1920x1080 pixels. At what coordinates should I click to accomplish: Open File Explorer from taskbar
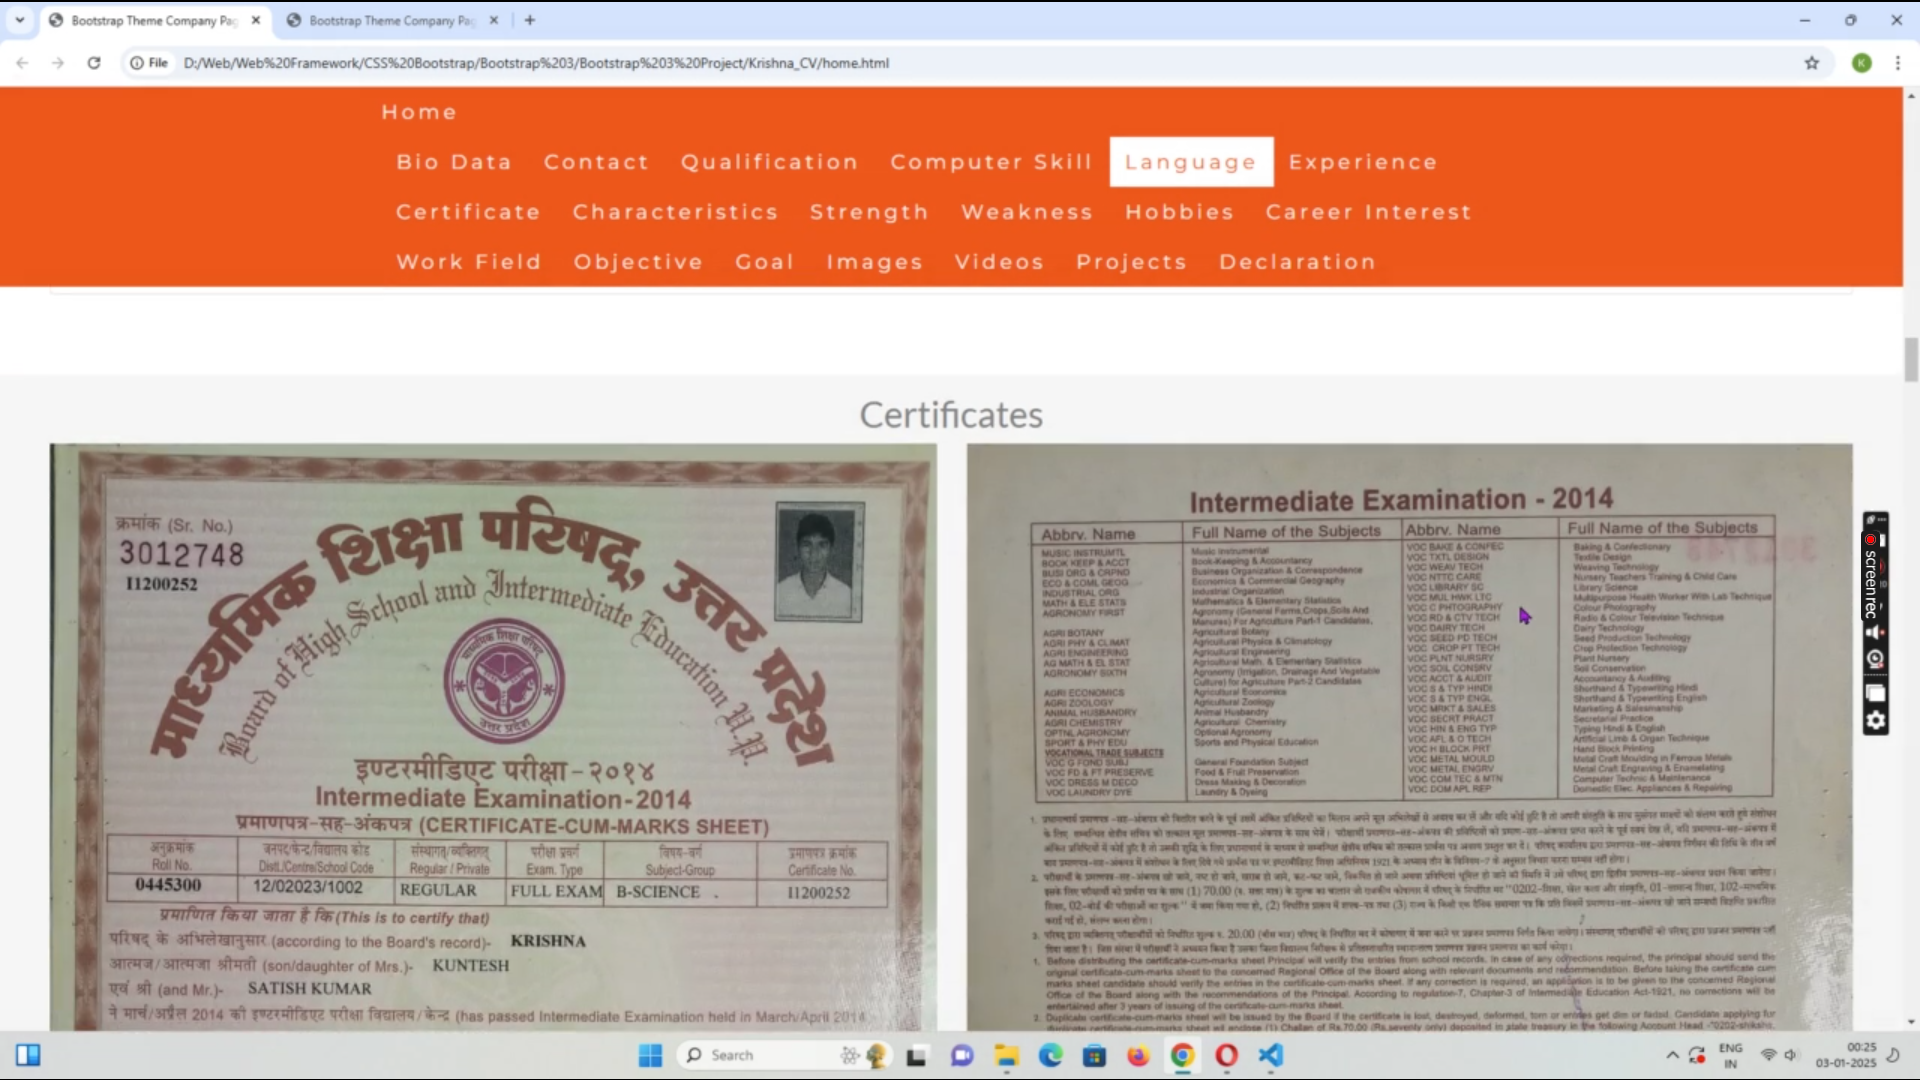pyautogui.click(x=1006, y=1055)
